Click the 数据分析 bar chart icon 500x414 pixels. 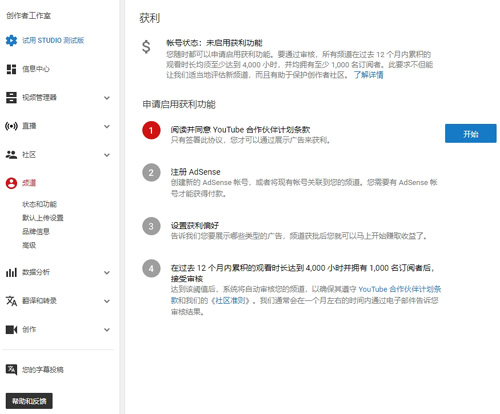coord(11,272)
